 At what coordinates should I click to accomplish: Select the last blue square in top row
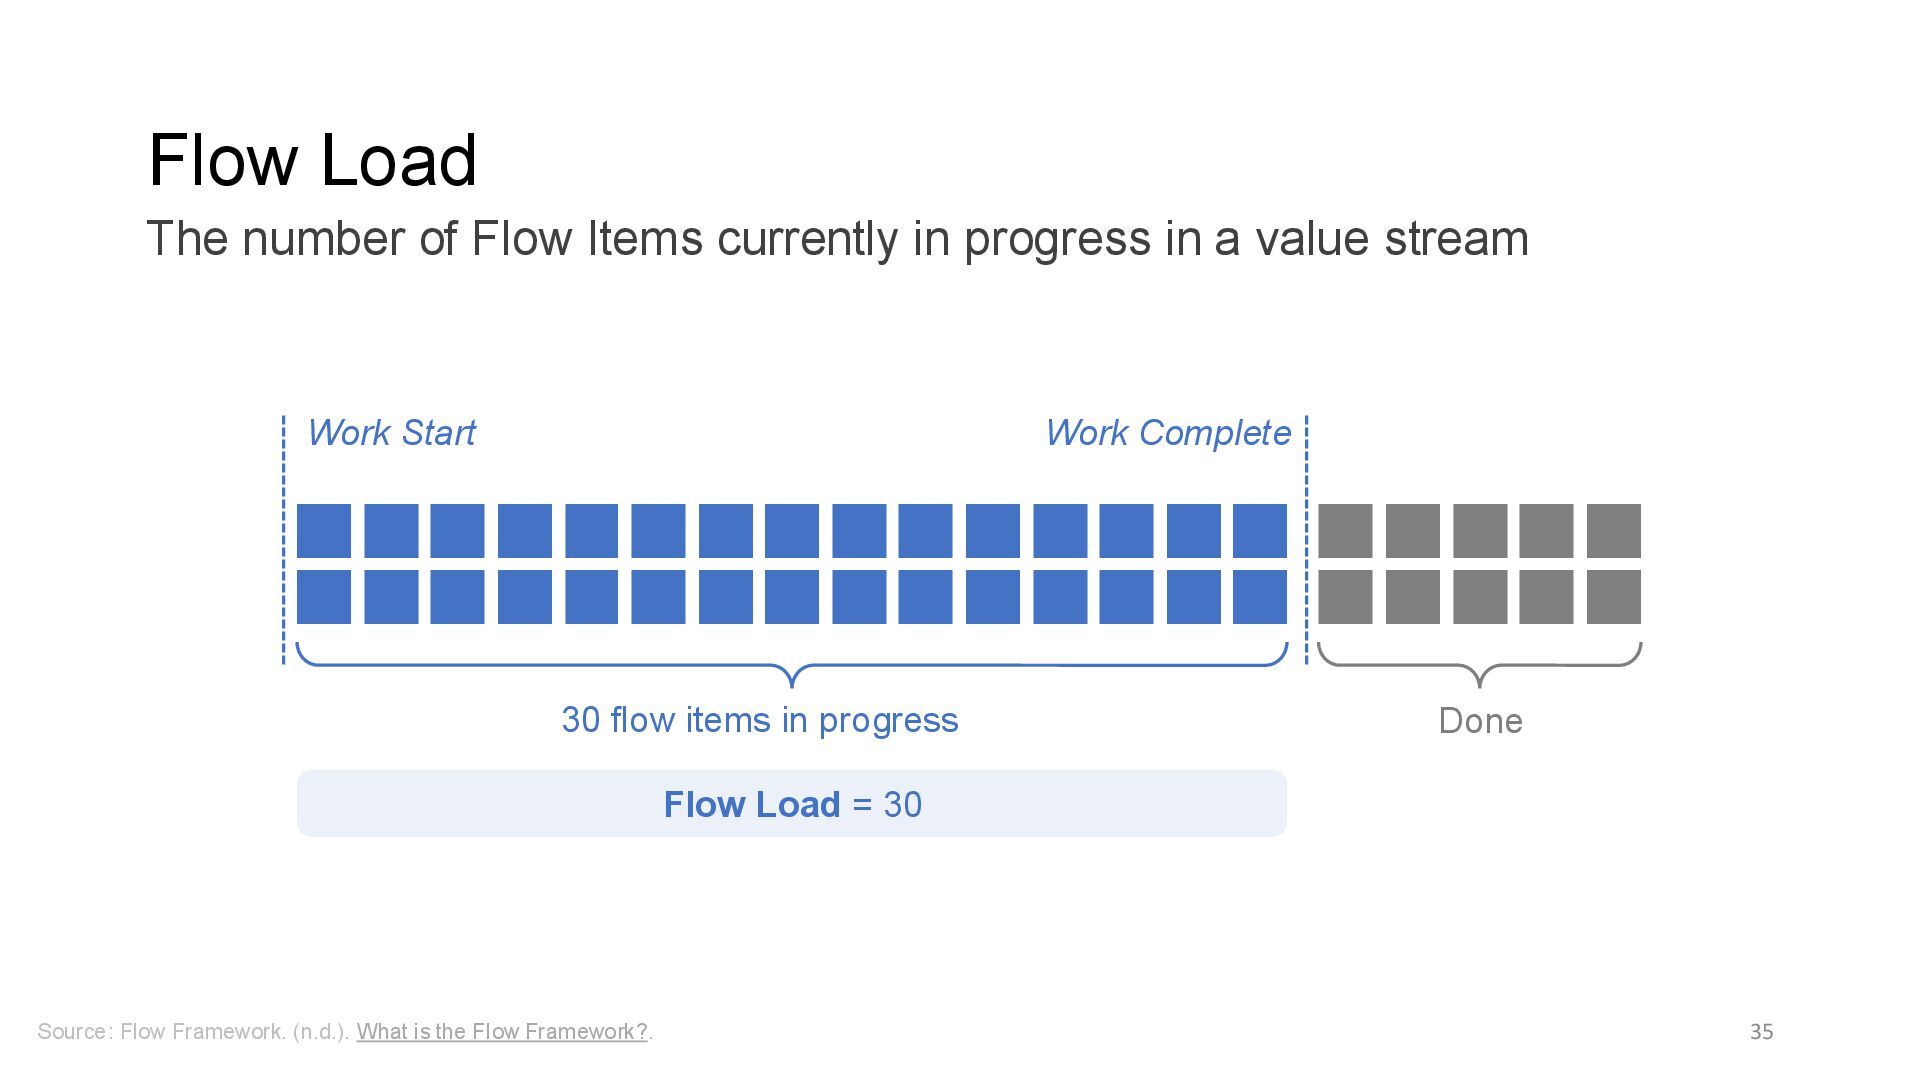click(x=1259, y=531)
